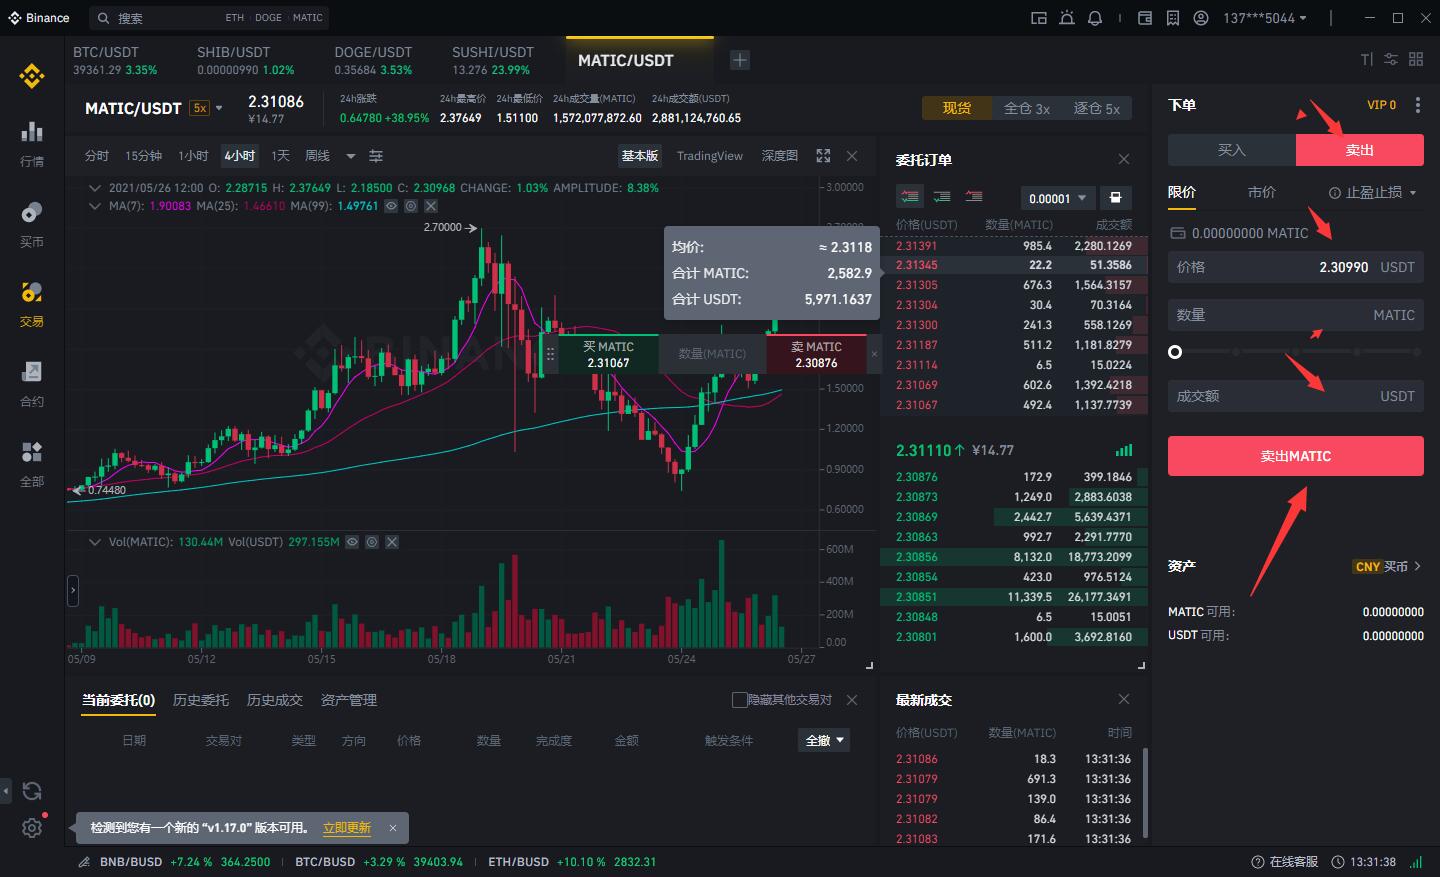Expand the left side panel arrow
The image size is (1440, 877).
(73, 591)
